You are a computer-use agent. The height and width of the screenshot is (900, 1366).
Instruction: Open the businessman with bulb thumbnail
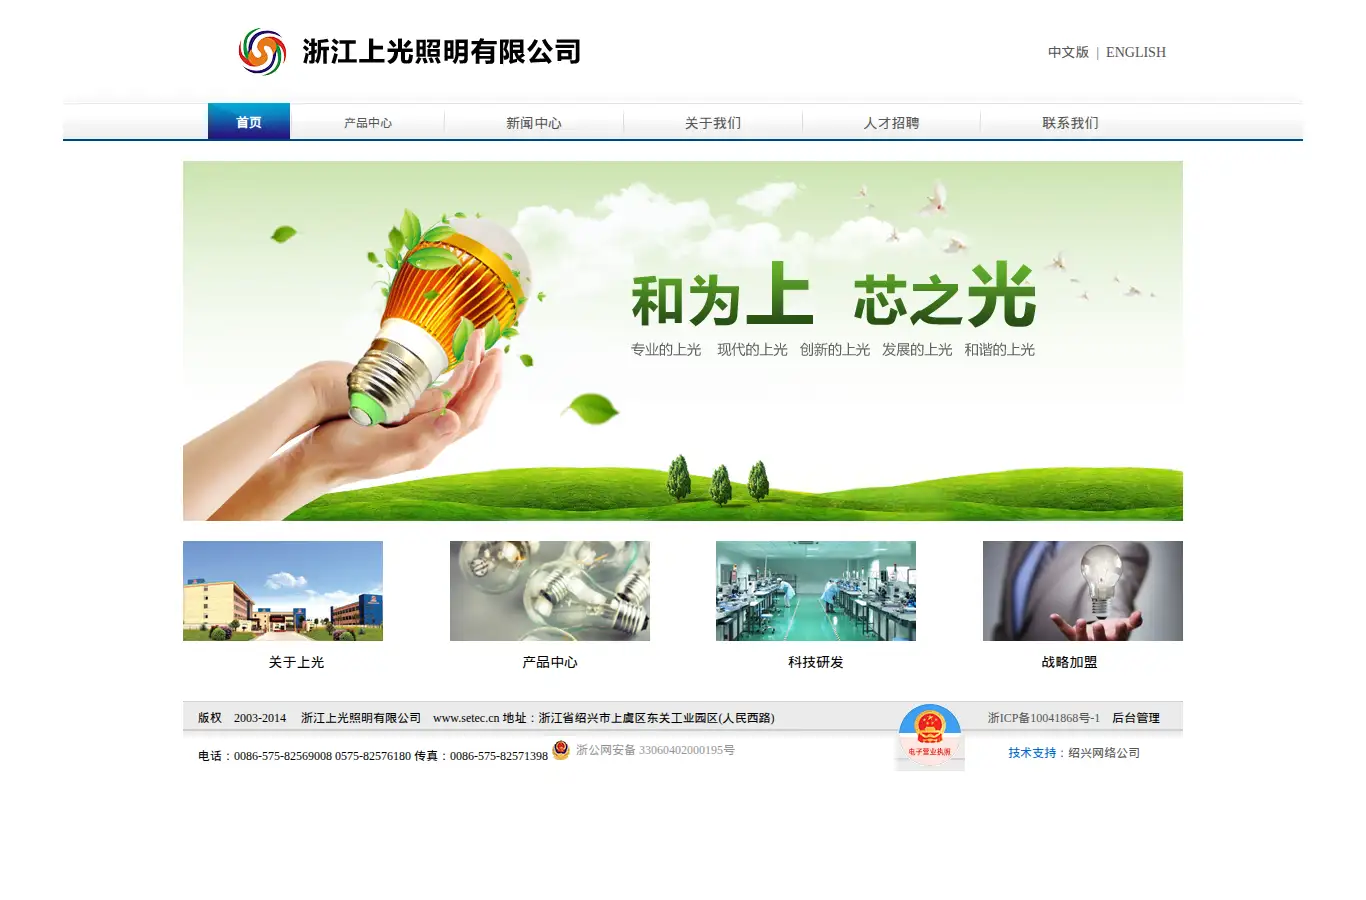(1083, 591)
